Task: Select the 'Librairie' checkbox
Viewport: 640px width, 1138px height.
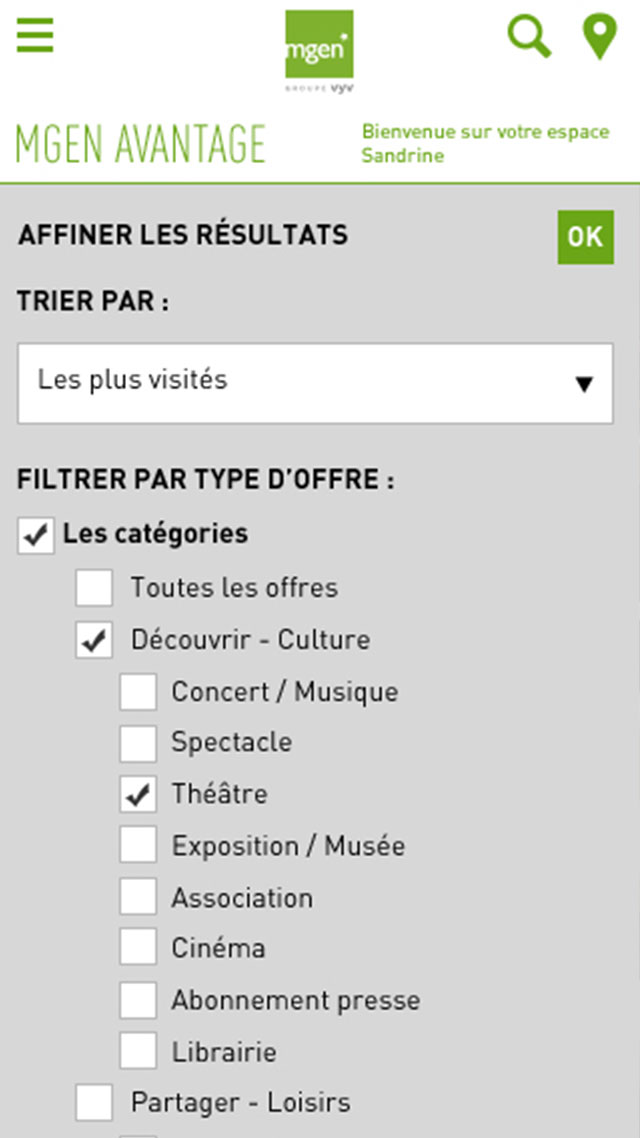Action: click(138, 1051)
